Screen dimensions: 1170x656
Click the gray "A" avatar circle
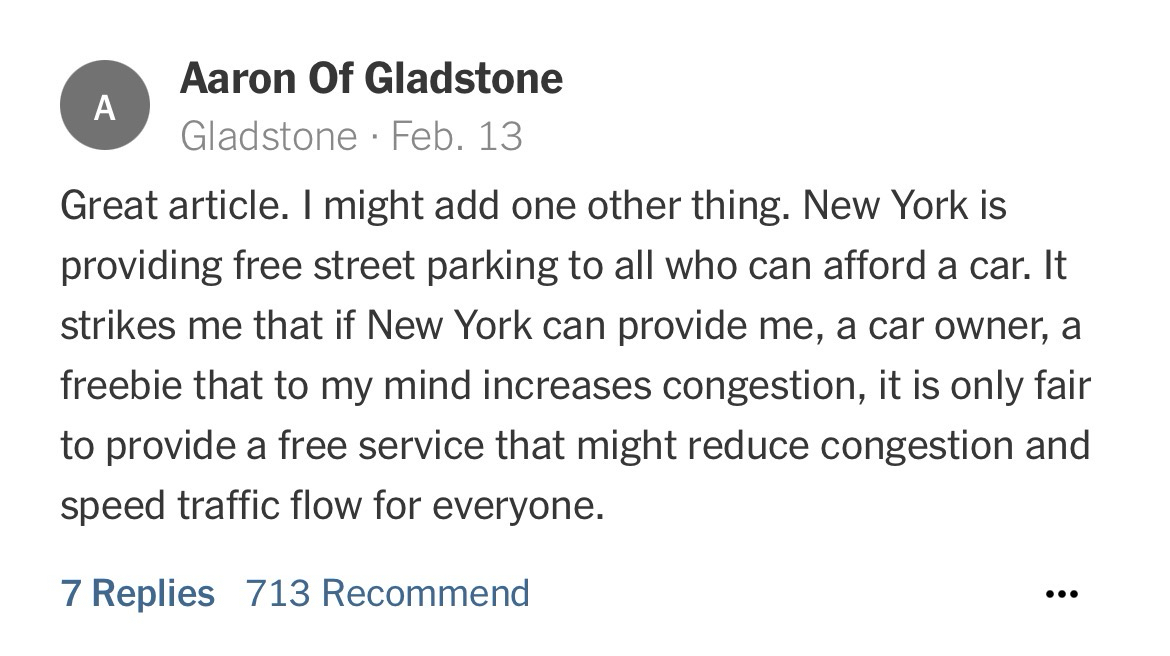pyautogui.click(x=105, y=106)
